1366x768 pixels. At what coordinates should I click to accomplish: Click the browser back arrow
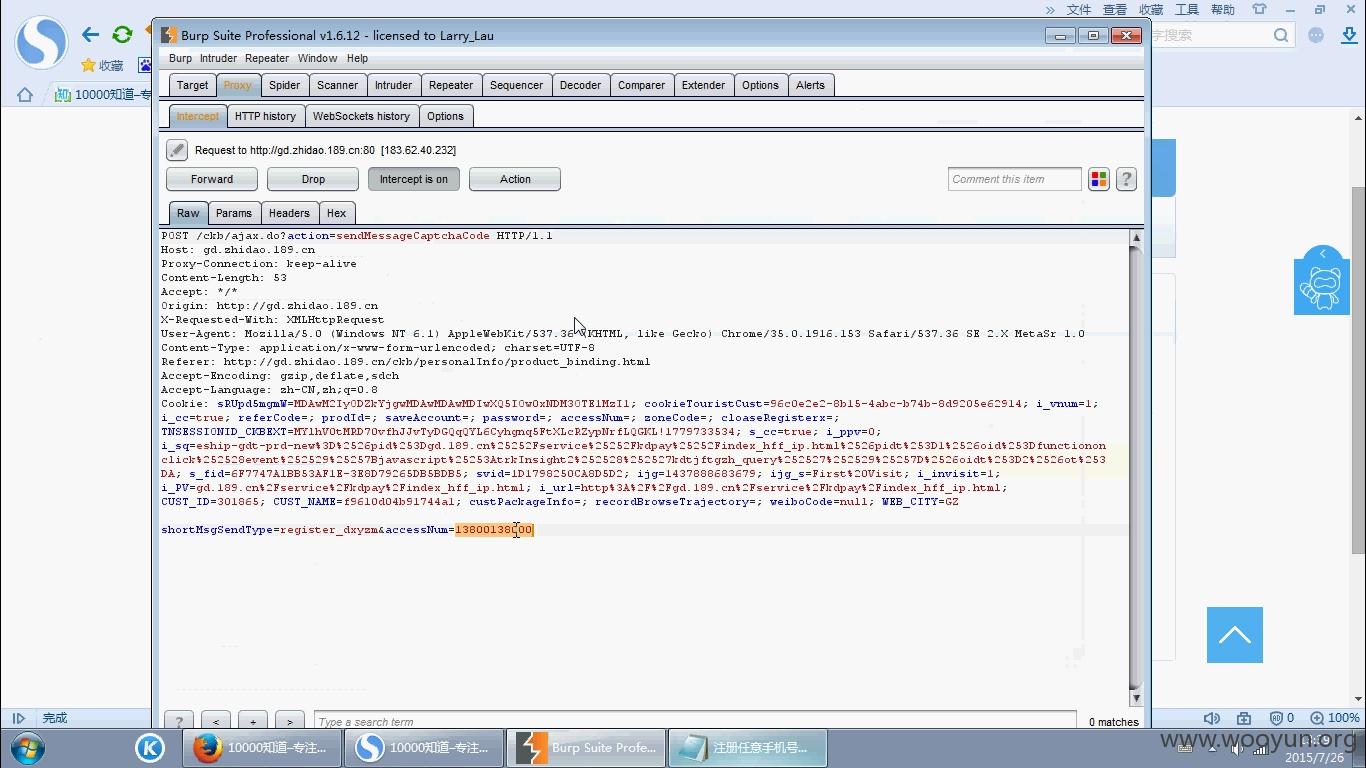pyautogui.click(x=90, y=35)
